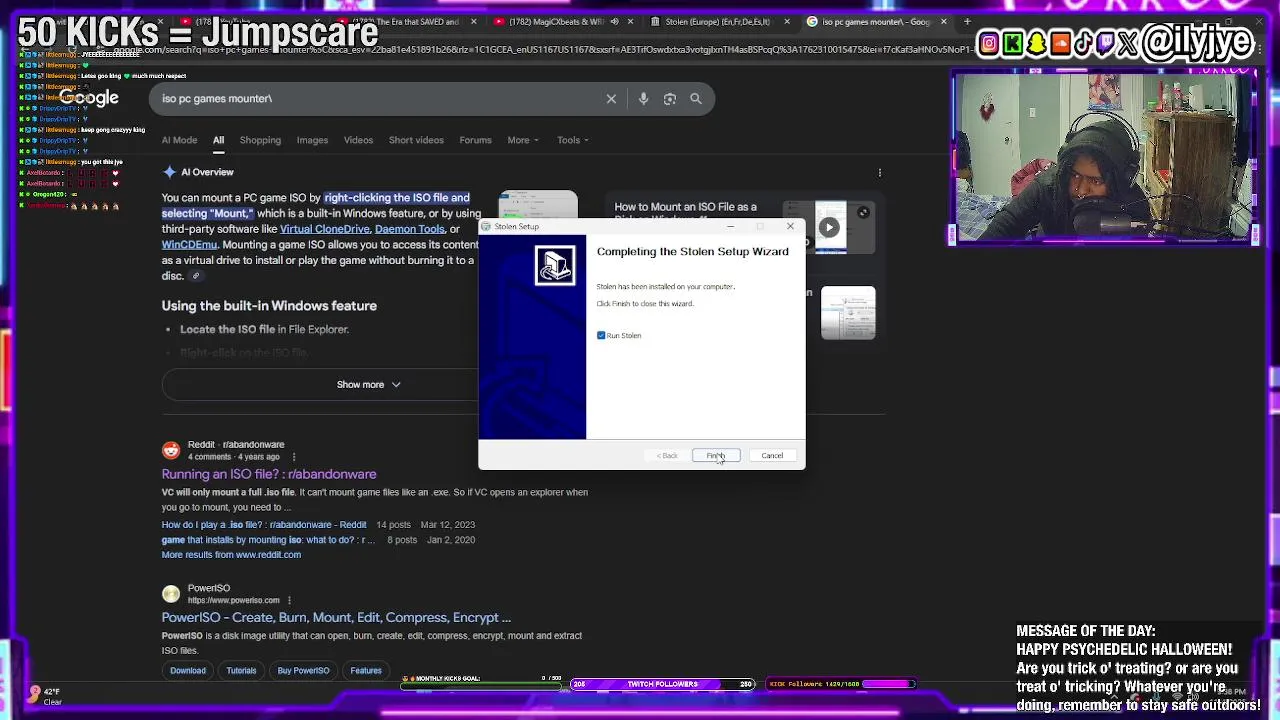
Task: Play the mount ISO video thumbnail
Action: pos(829,227)
